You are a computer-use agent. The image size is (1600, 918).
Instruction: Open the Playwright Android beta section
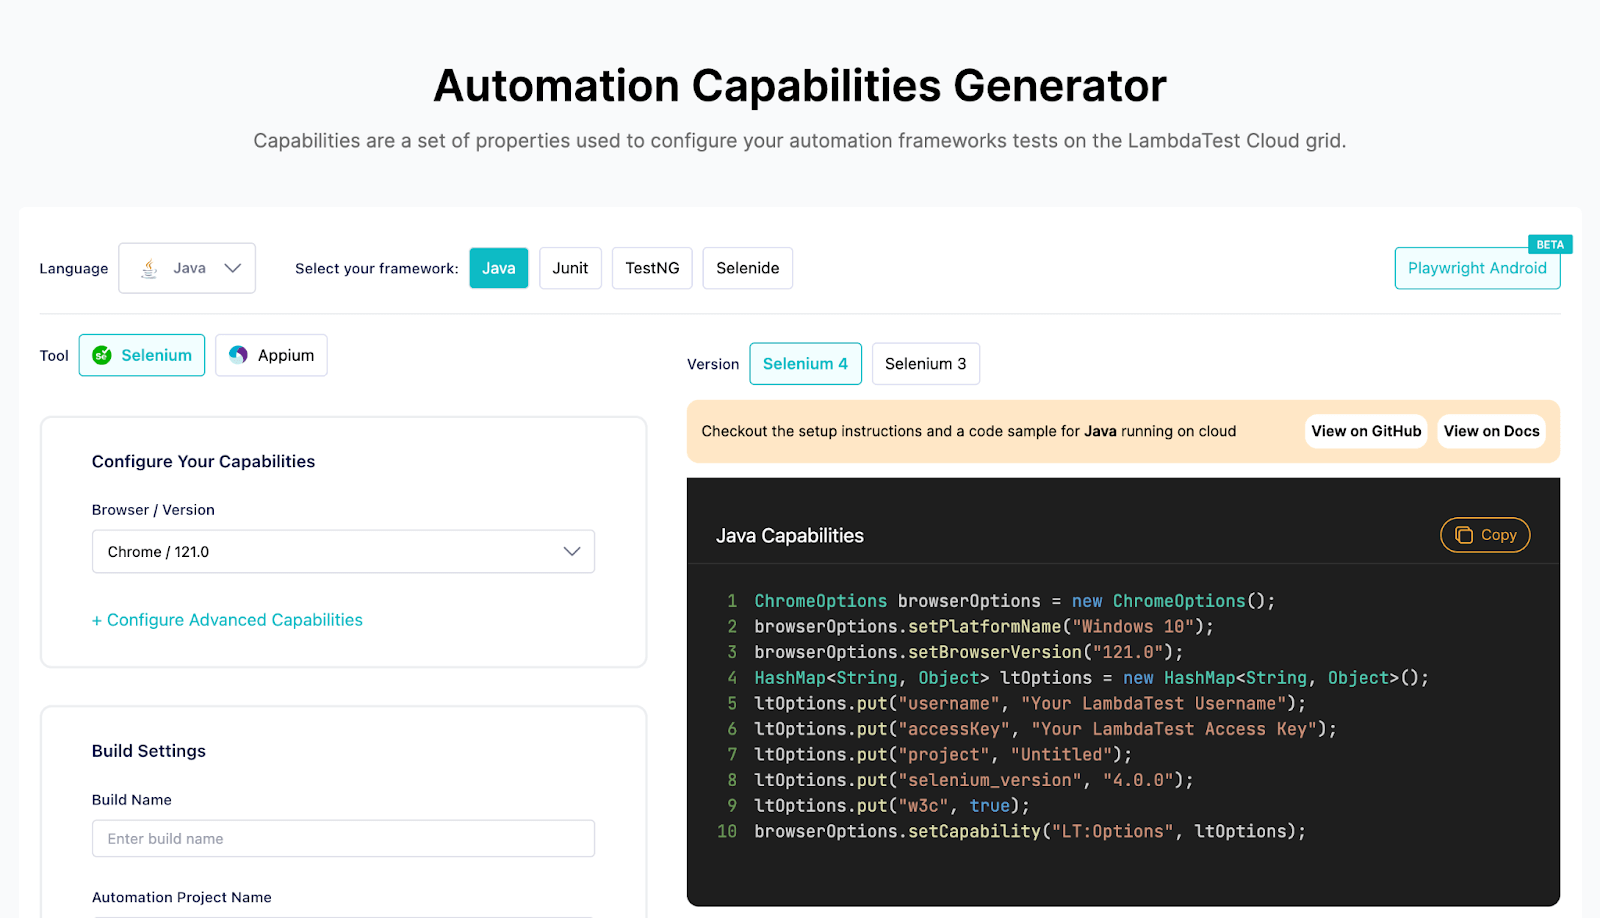point(1477,268)
